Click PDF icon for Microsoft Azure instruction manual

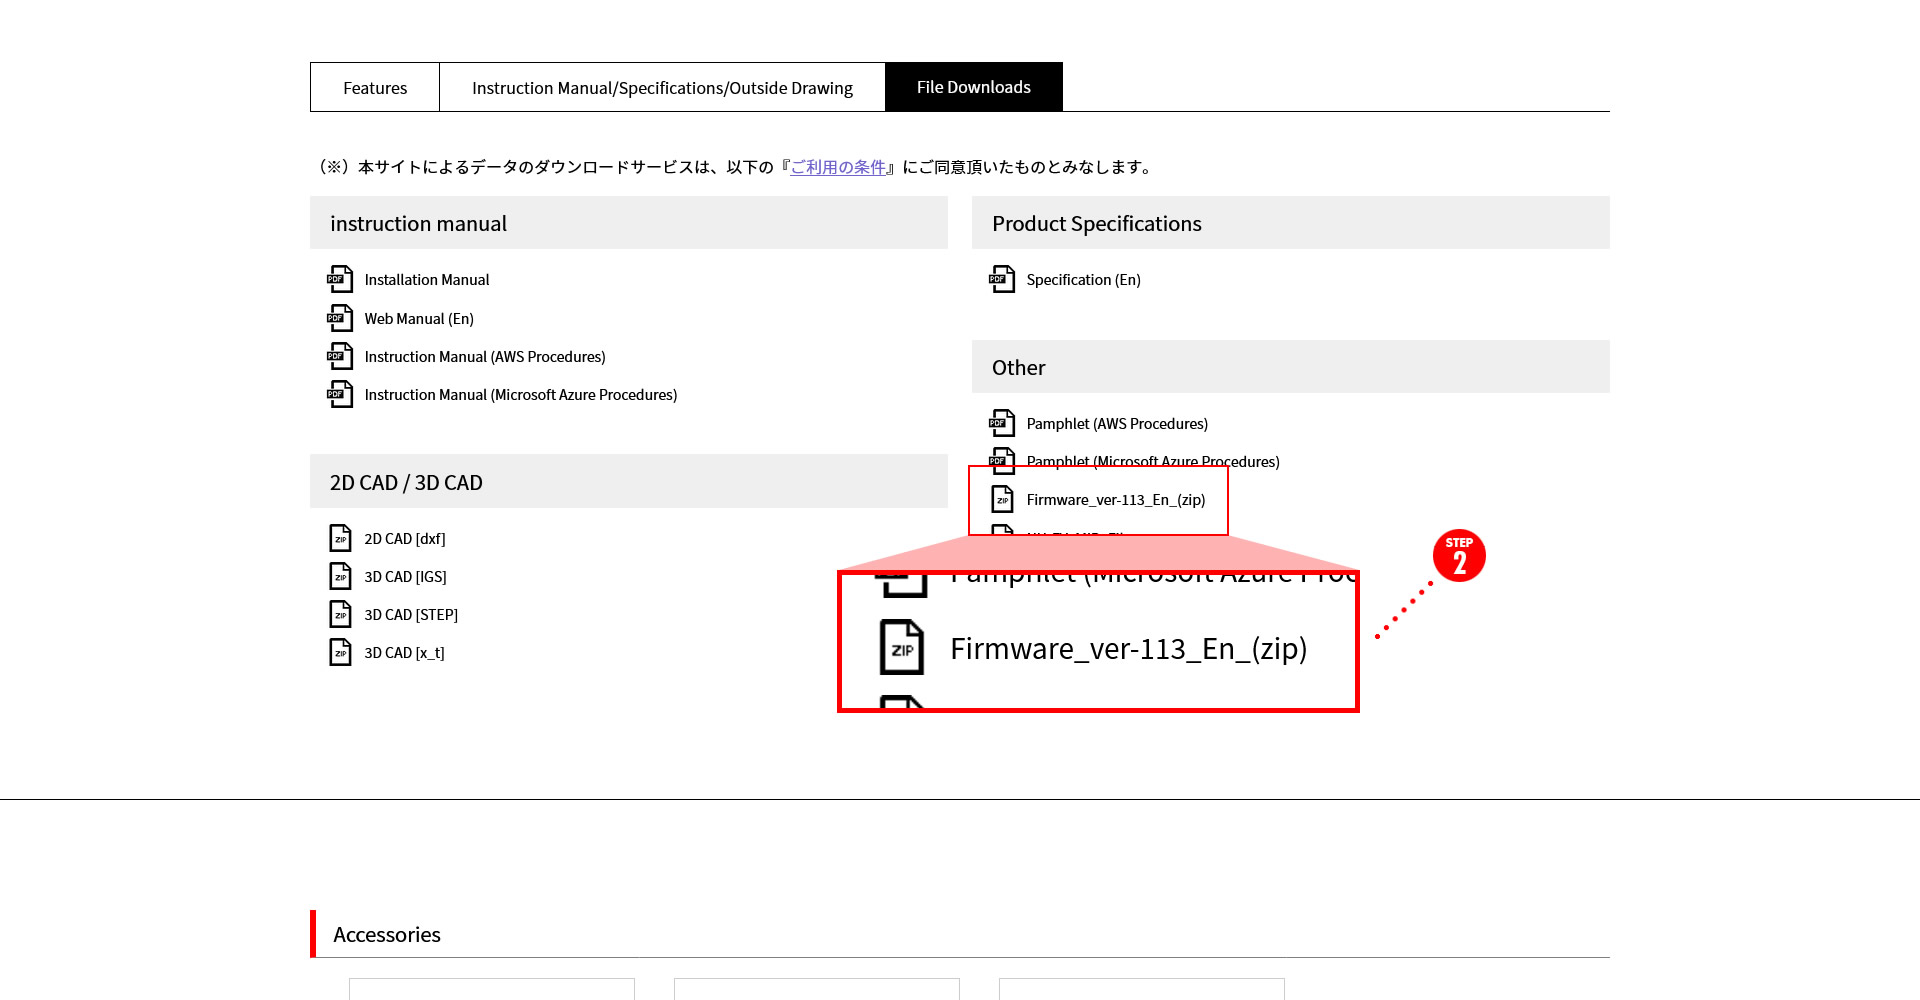pyautogui.click(x=340, y=394)
